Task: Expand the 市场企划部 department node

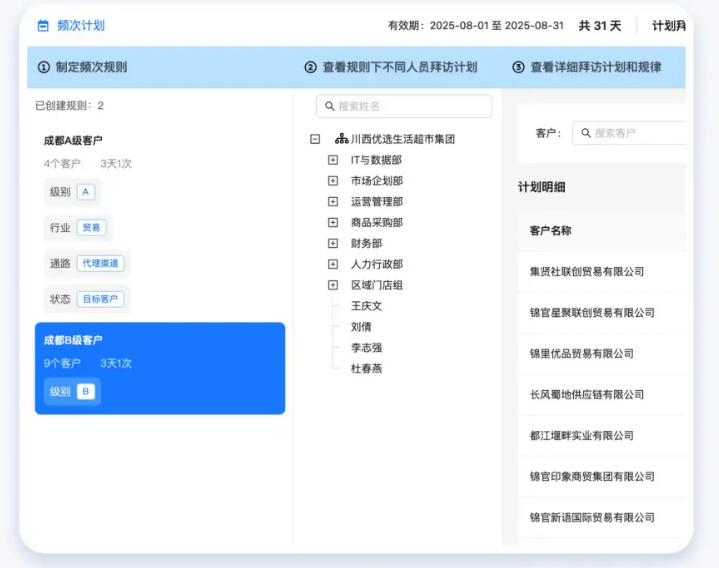Action: [x=333, y=181]
